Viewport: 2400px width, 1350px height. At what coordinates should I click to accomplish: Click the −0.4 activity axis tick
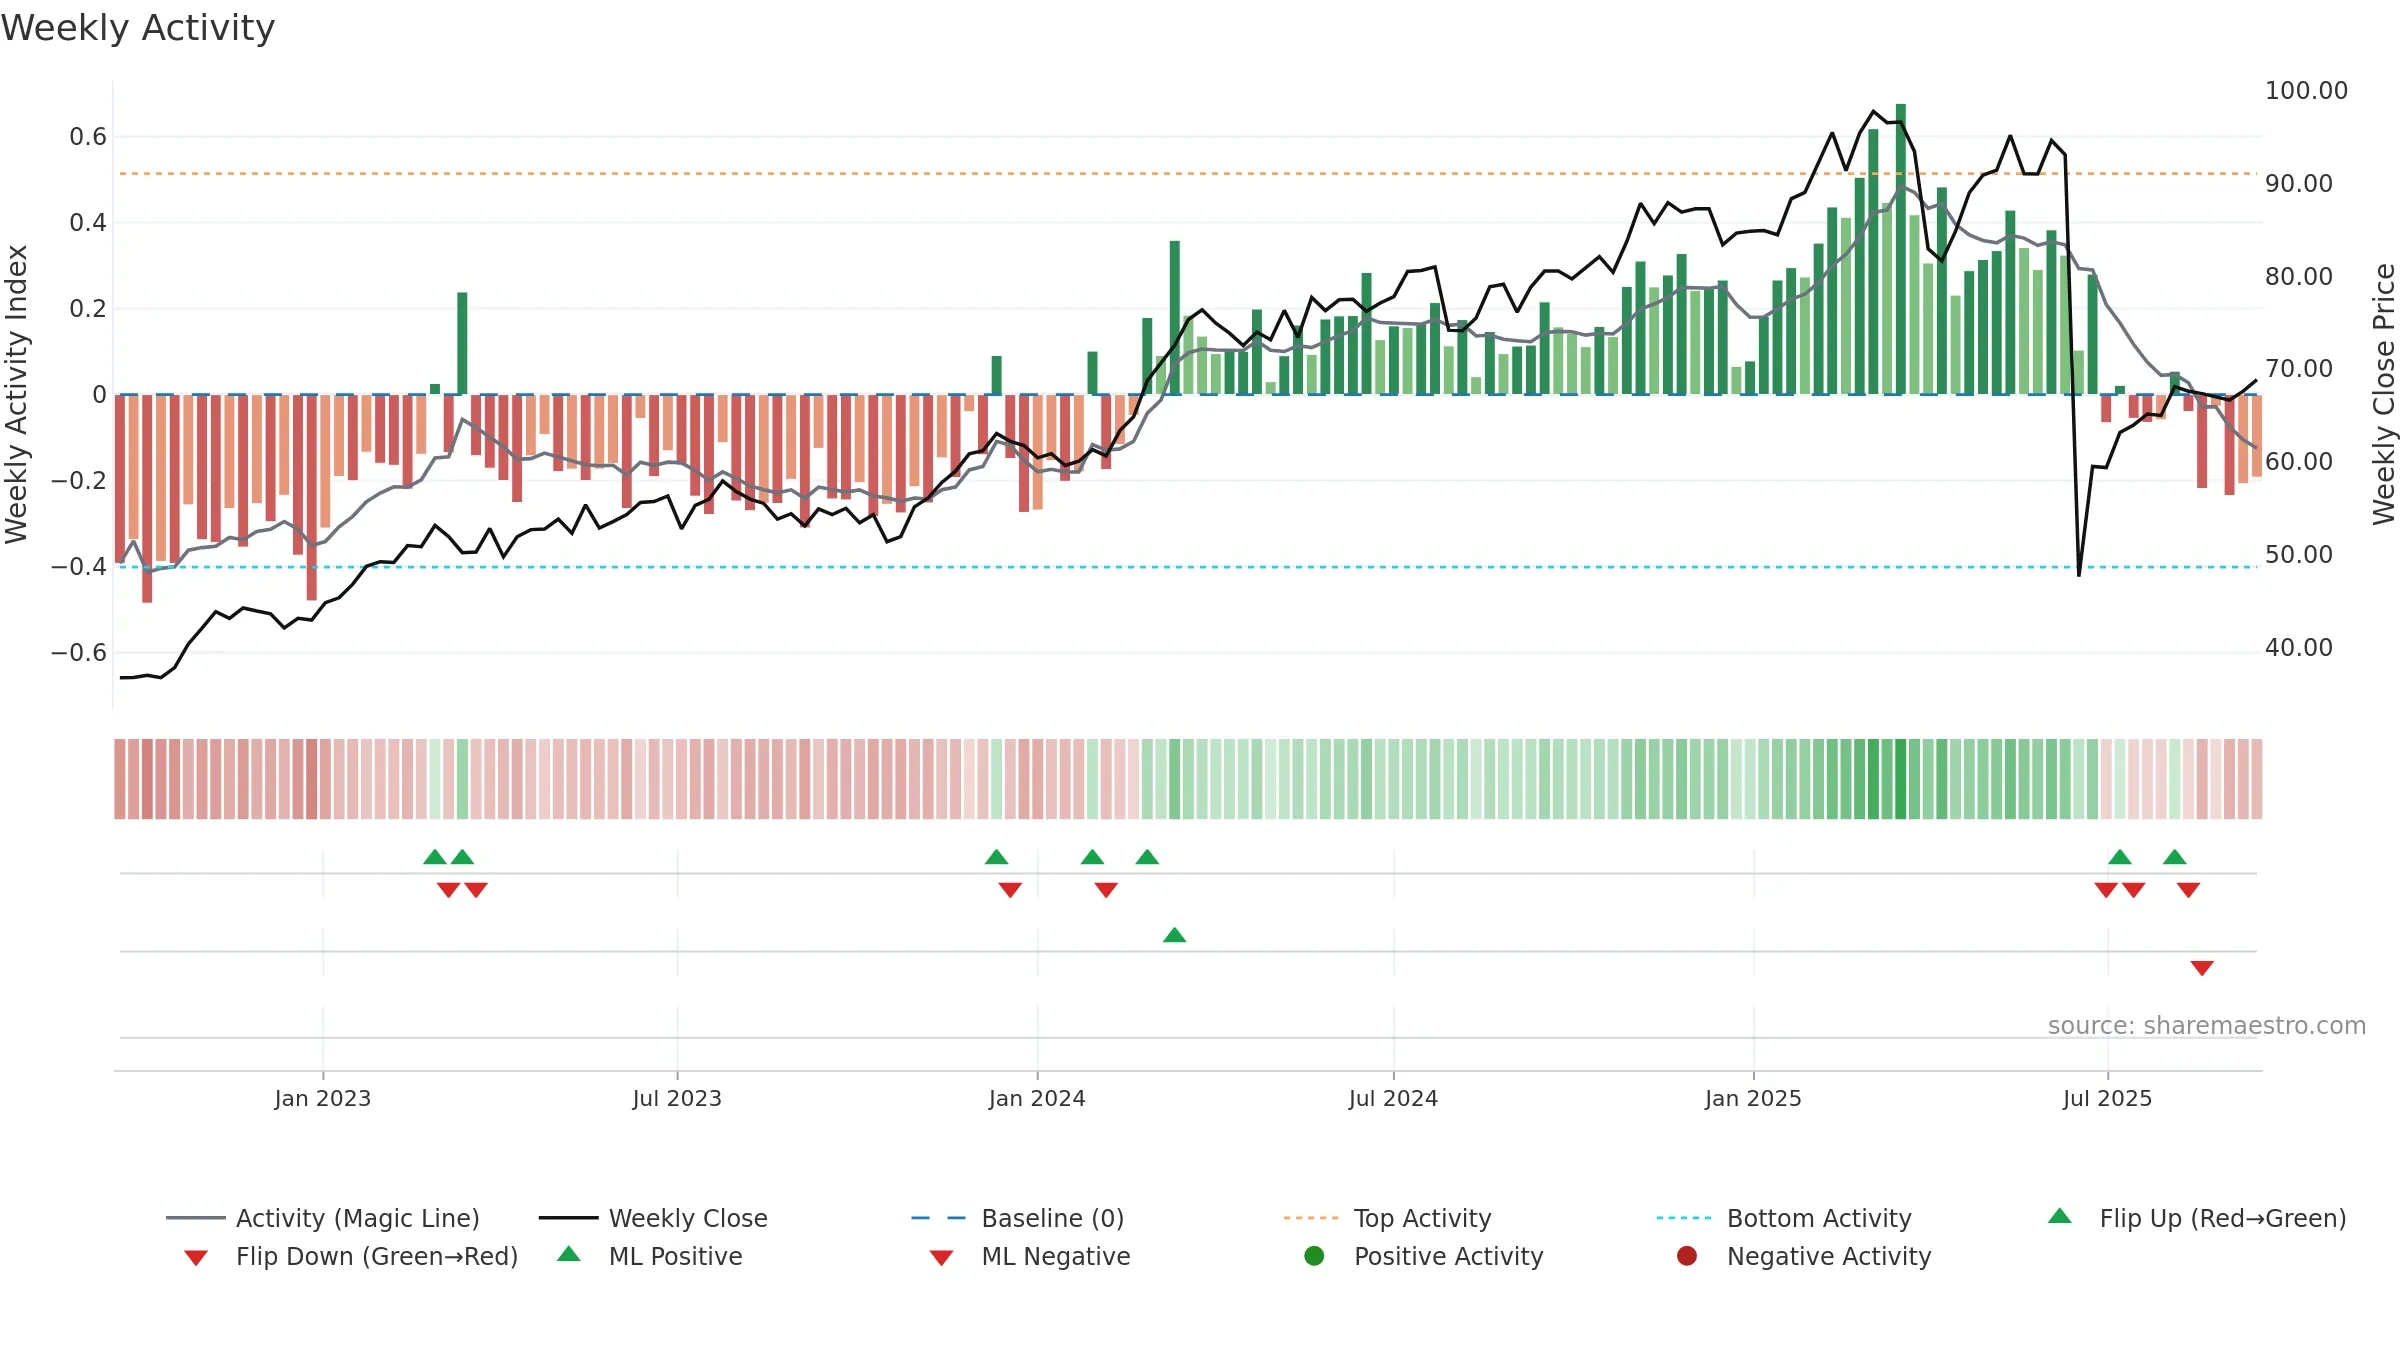[79, 566]
